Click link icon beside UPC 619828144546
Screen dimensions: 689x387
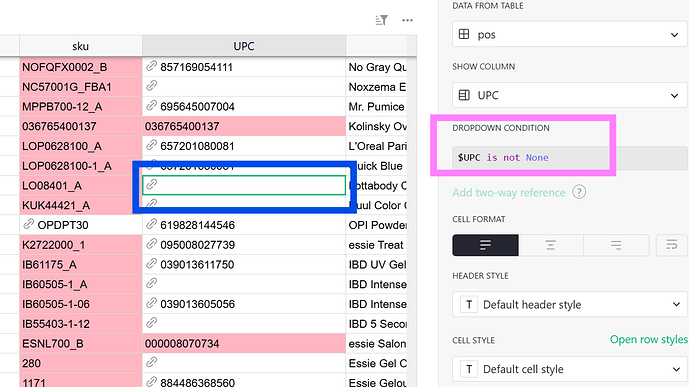point(152,224)
